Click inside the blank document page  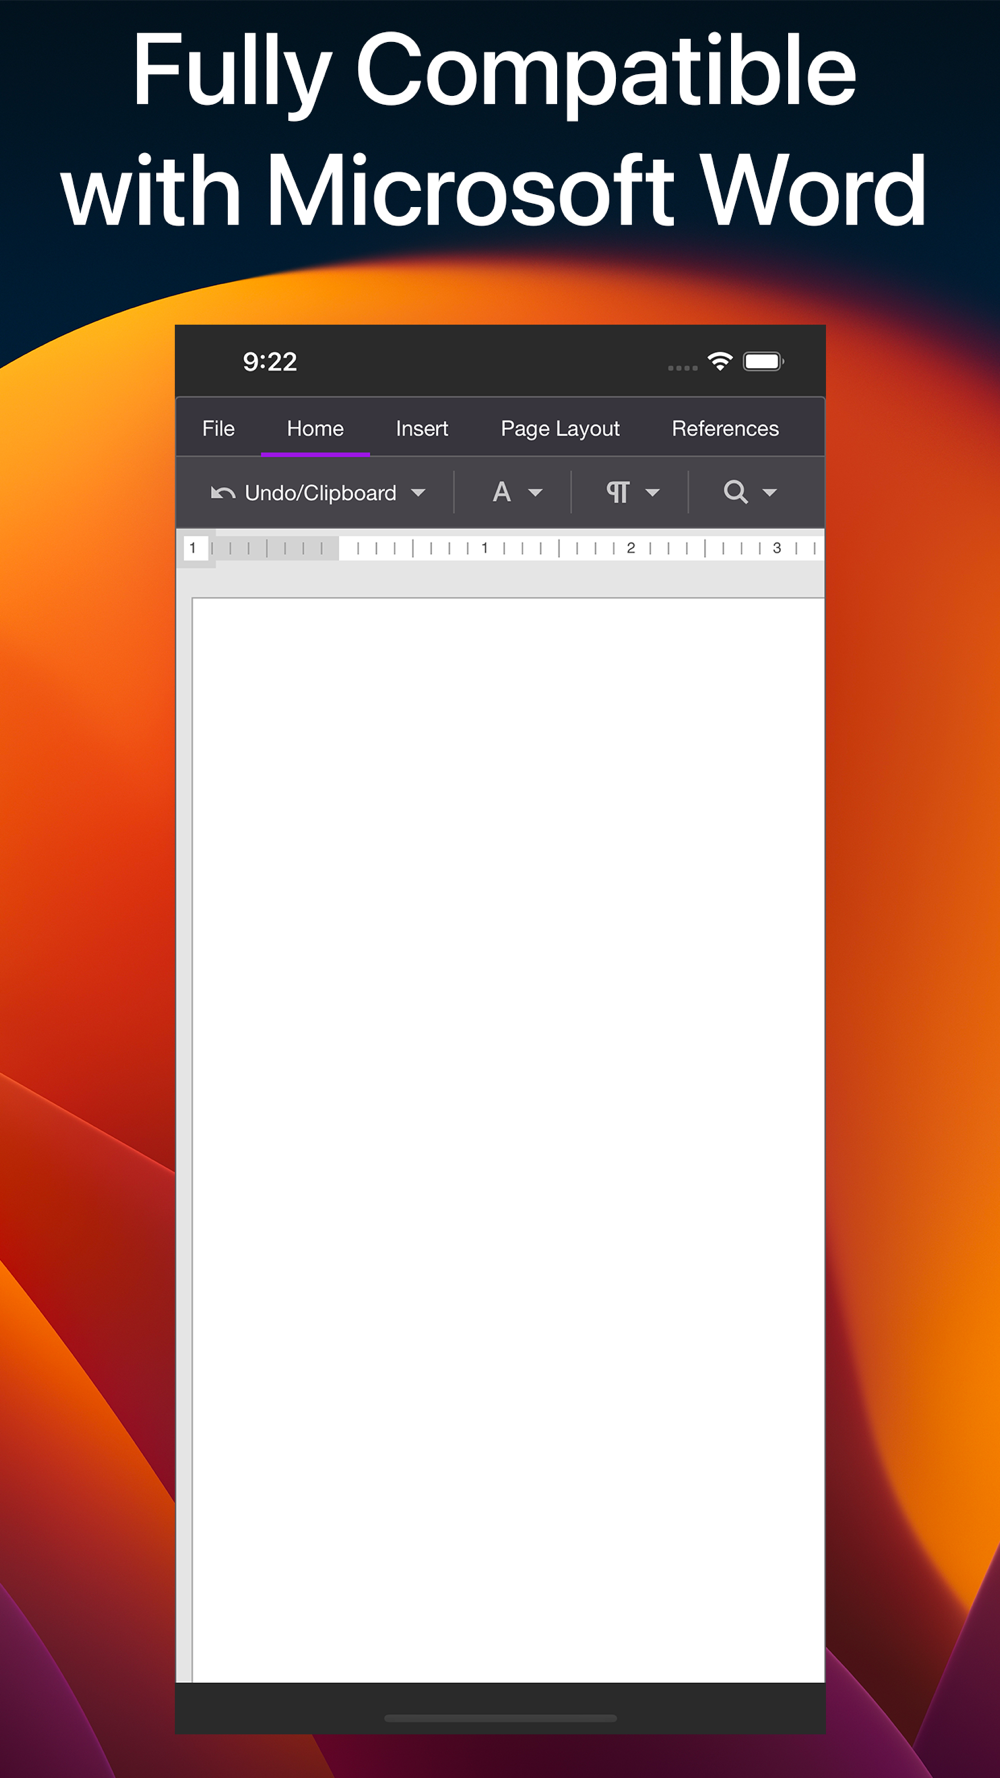[508, 1140]
